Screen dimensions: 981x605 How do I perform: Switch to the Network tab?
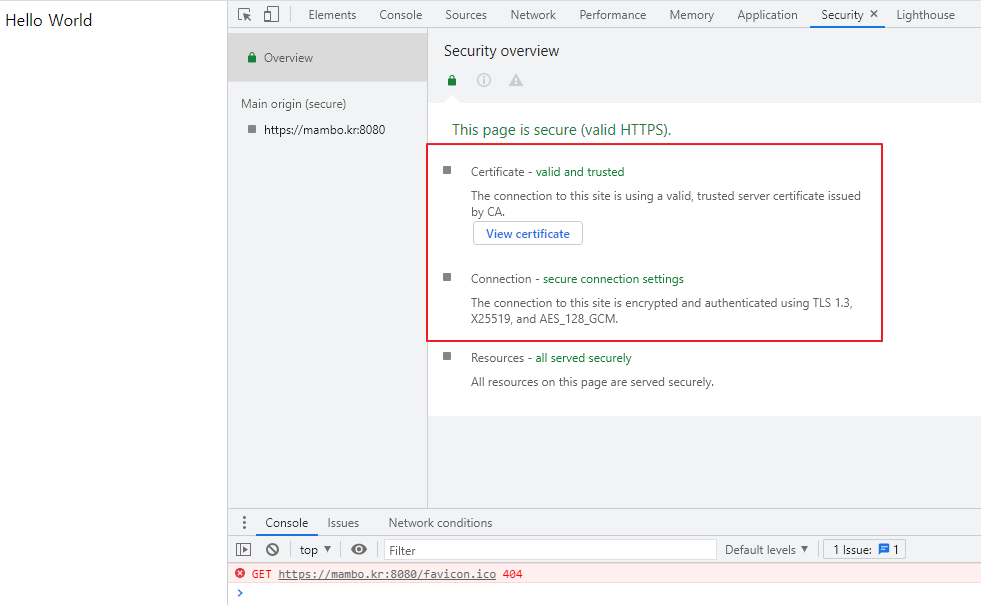533,15
